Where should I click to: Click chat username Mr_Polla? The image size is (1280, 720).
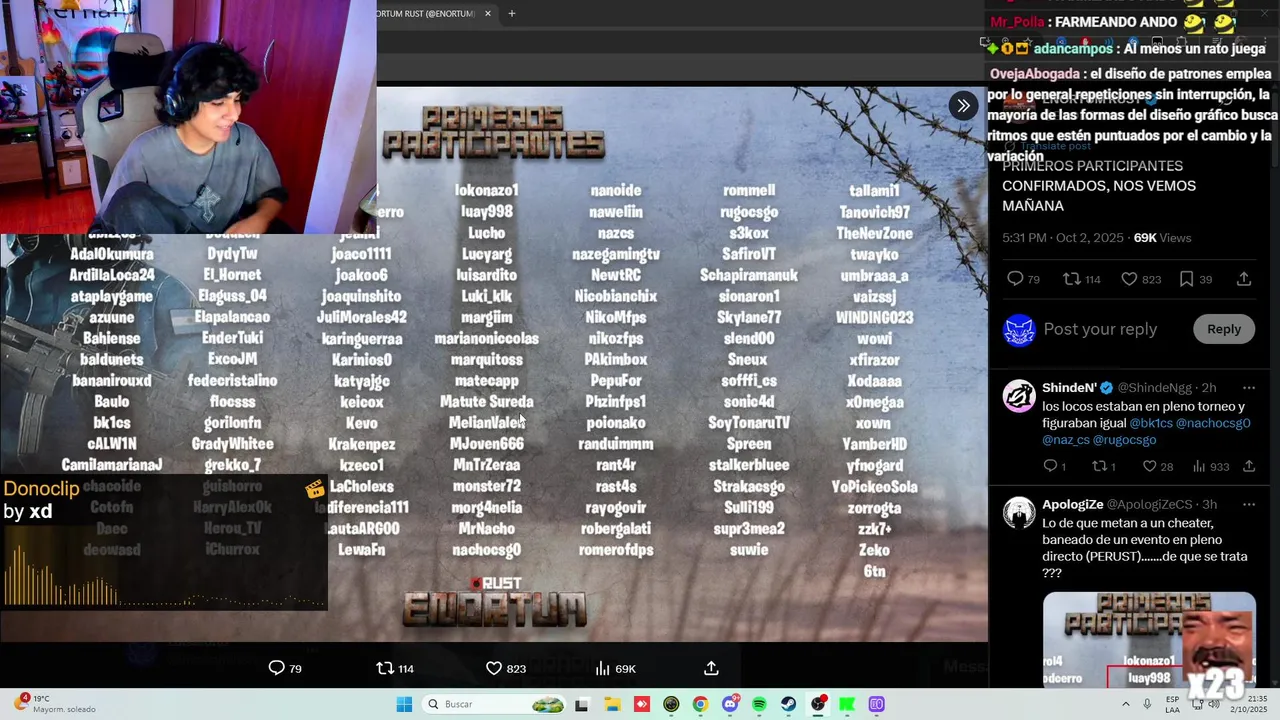(1017, 21)
